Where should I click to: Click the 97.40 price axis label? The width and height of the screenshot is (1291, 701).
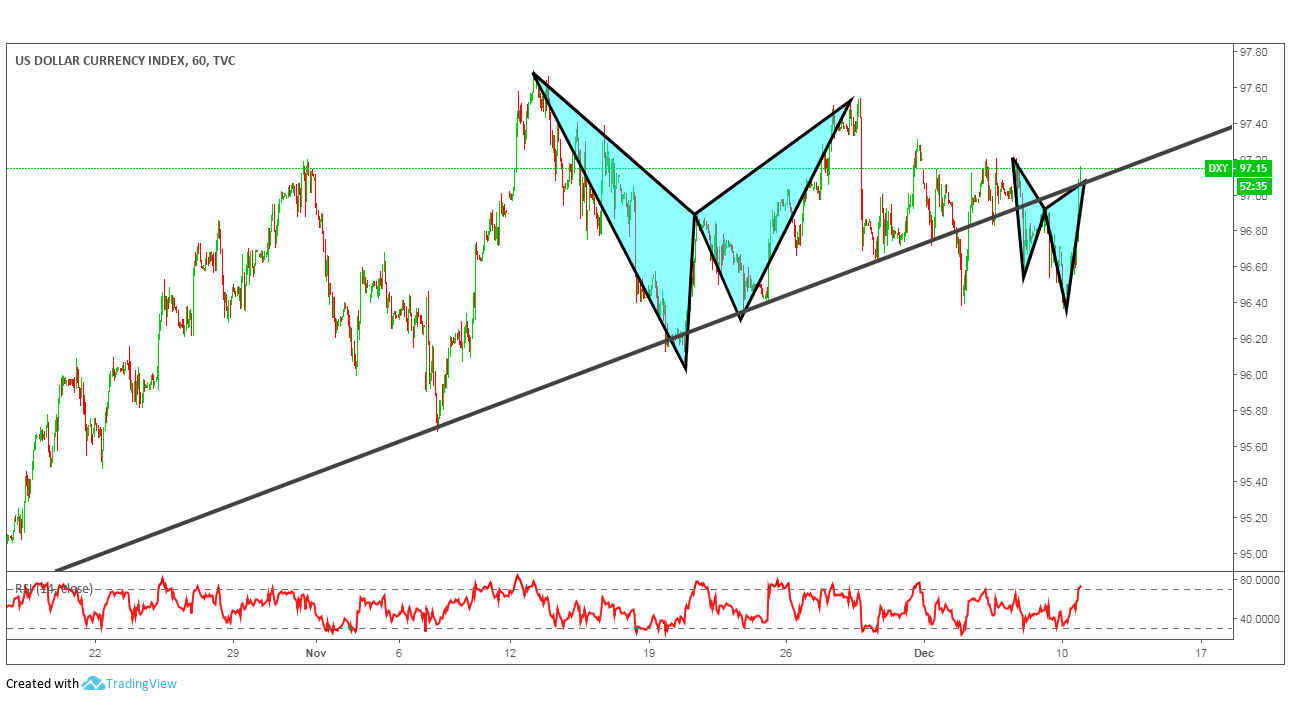pyautogui.click(x=1254, y=124)
